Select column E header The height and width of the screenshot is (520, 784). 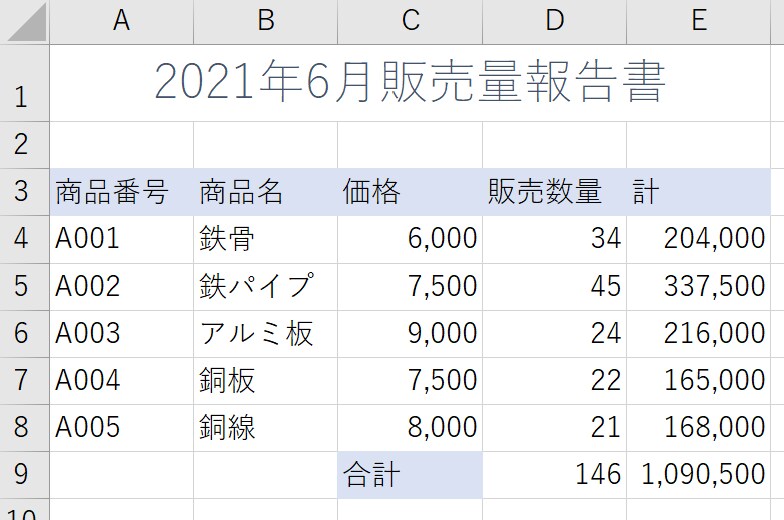pyautogui.click(x=698, y=22)
